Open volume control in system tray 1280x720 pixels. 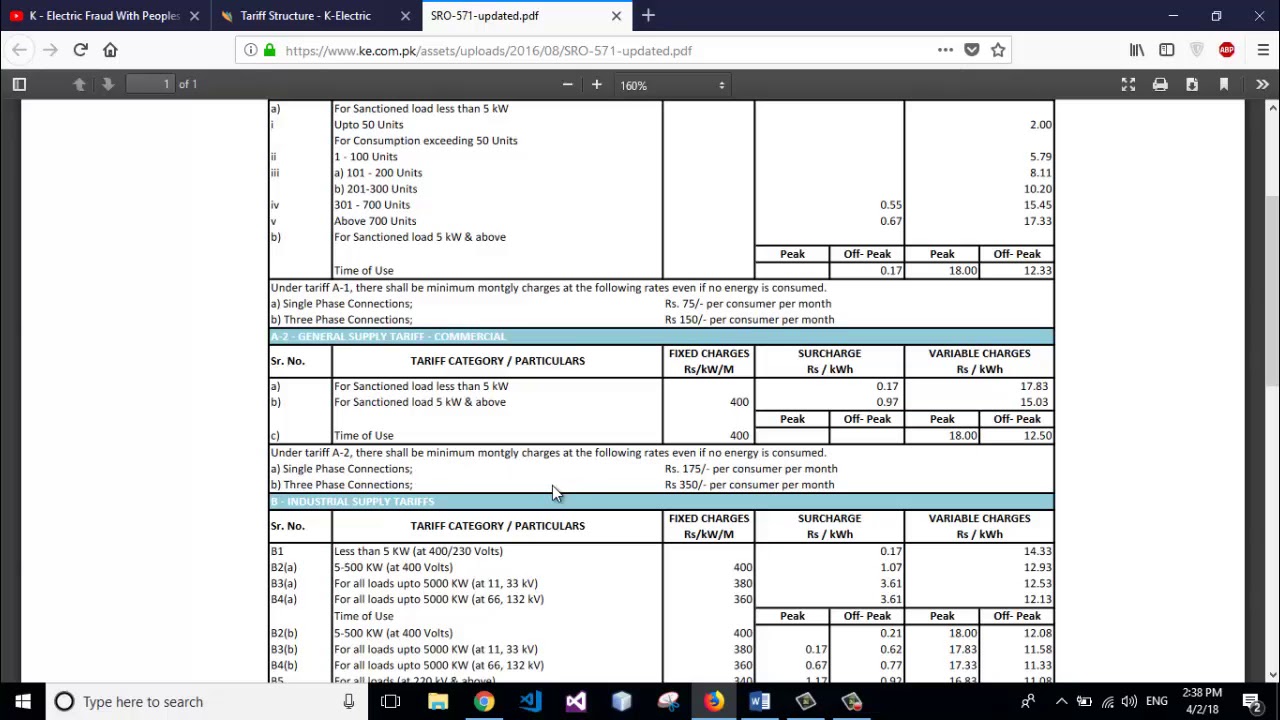(1129, 702)
